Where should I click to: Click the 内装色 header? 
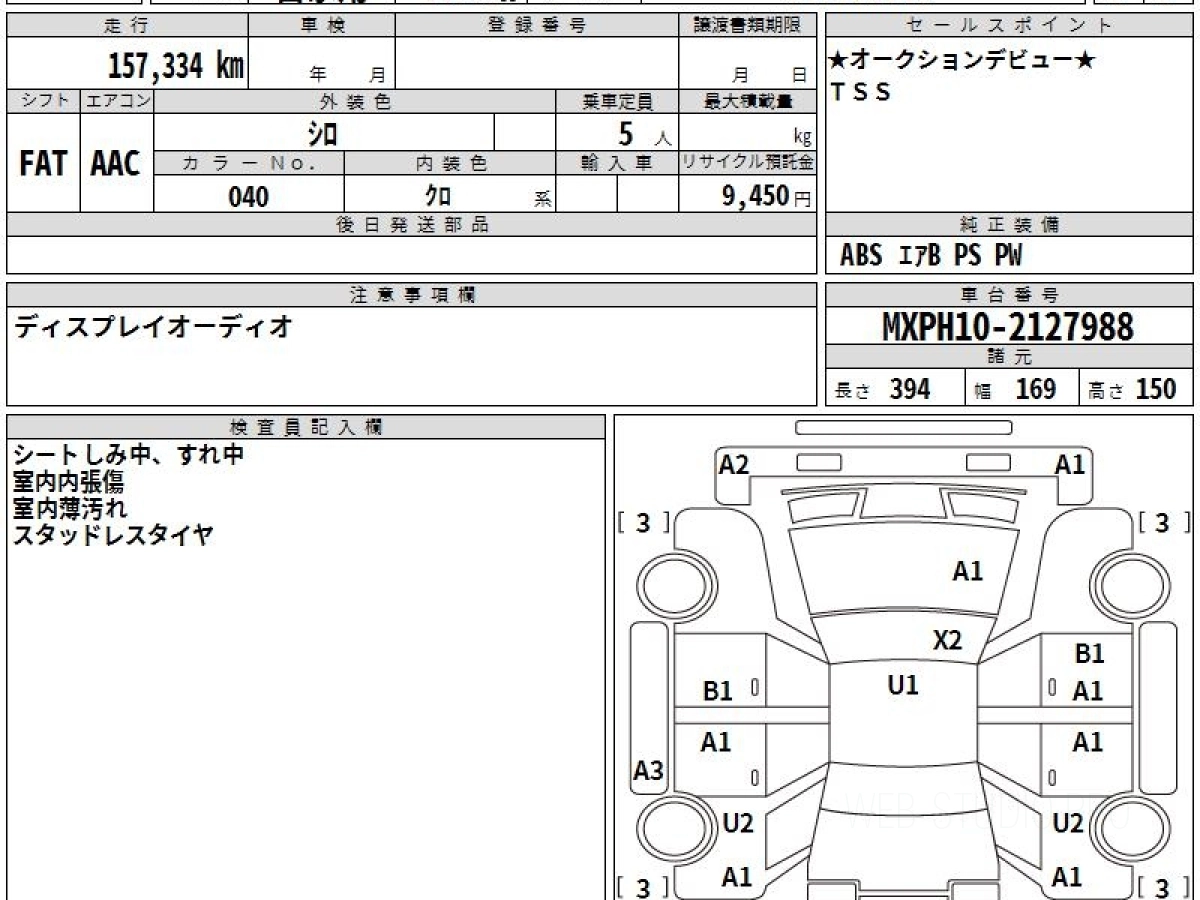450,164
